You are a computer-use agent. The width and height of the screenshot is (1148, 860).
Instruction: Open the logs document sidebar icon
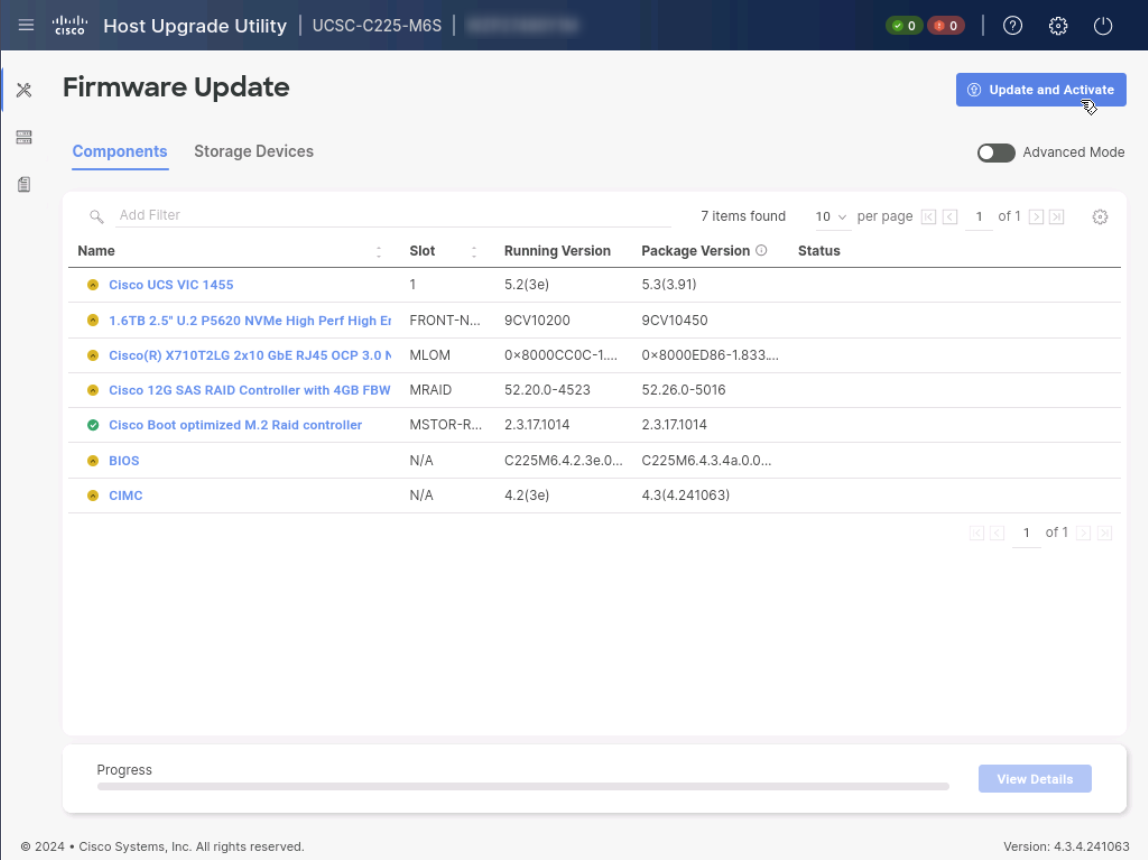click(24, 184)
